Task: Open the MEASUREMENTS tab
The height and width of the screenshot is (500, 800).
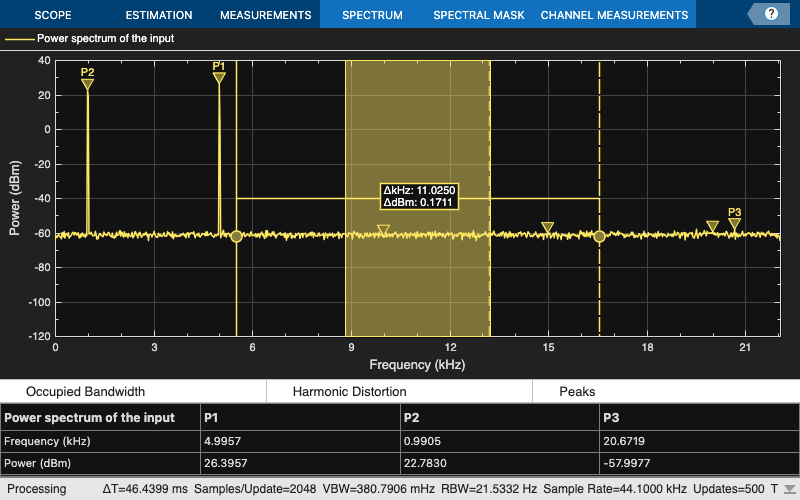Action: tap(265, 15)
